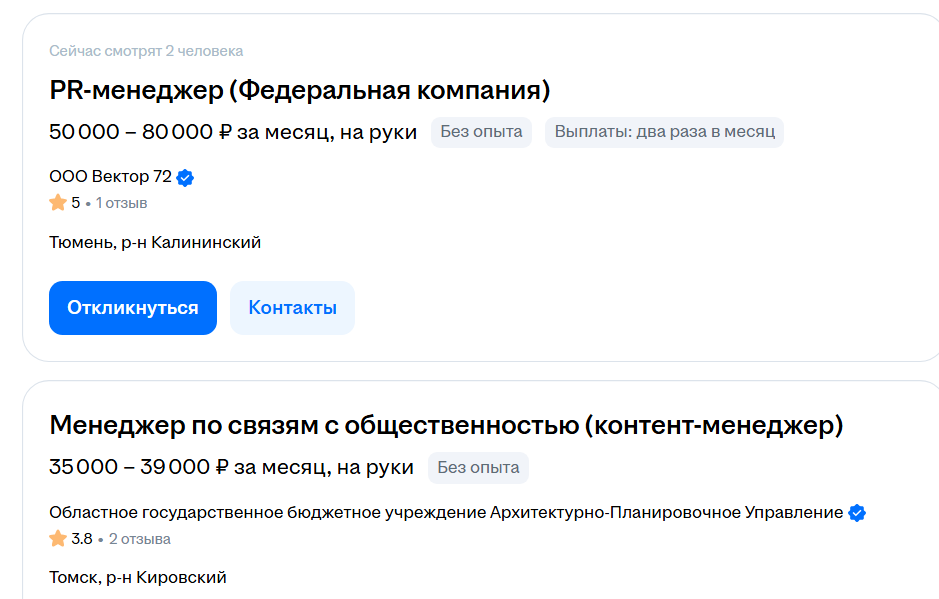This screenshot has width=939, height=599.
Task: Click the ООО Вектор 72 company name
Action: 110,177
